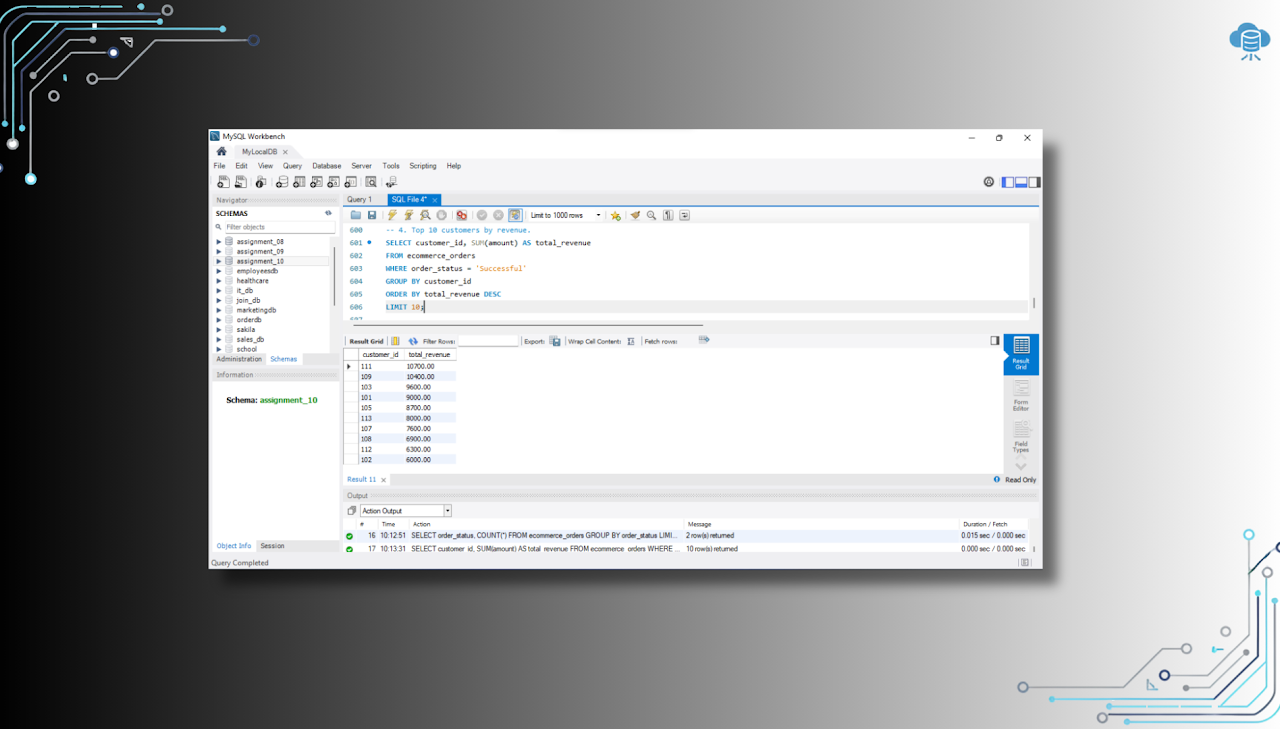Open a script file in editor
This screenshot has width=1280, height=729.
tap(356, 215)
